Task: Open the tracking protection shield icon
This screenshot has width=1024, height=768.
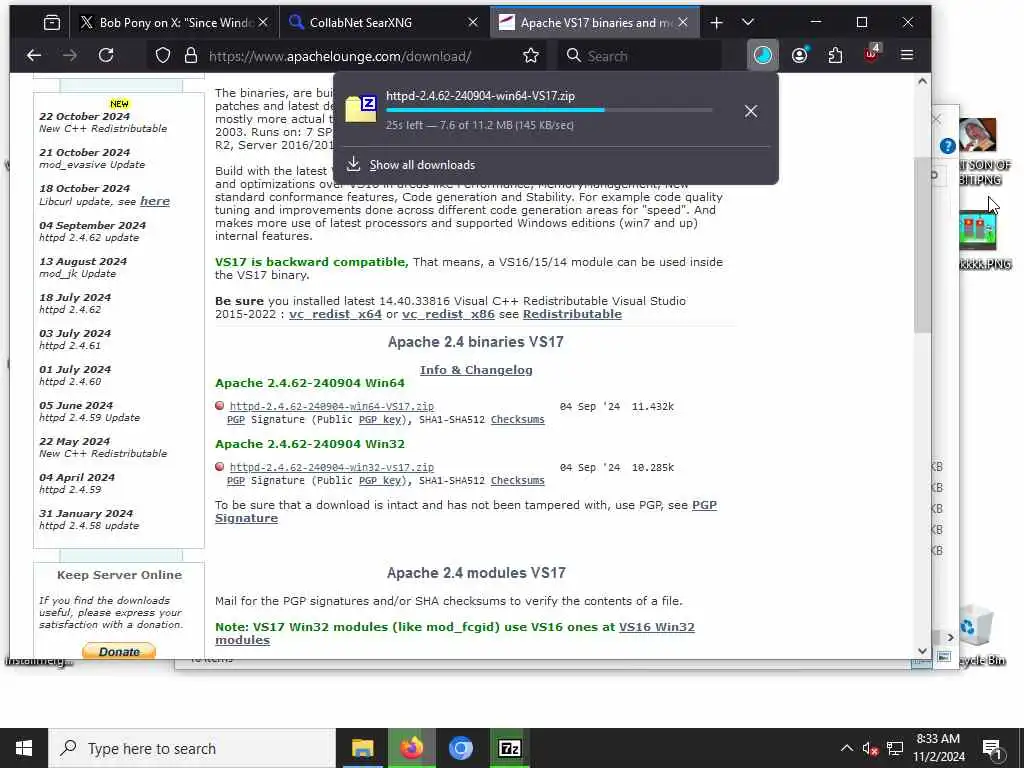Action: click(x=163, y=56)
